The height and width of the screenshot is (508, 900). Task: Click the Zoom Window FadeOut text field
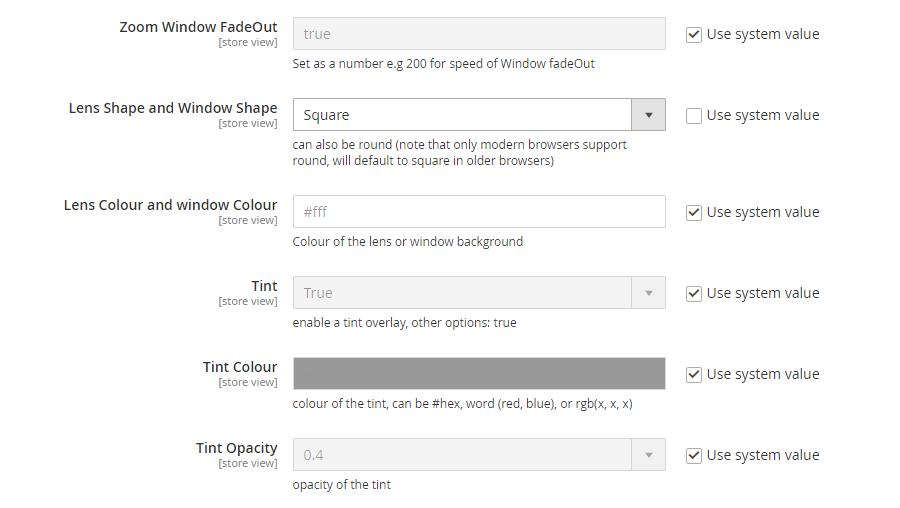coord(479,34)
